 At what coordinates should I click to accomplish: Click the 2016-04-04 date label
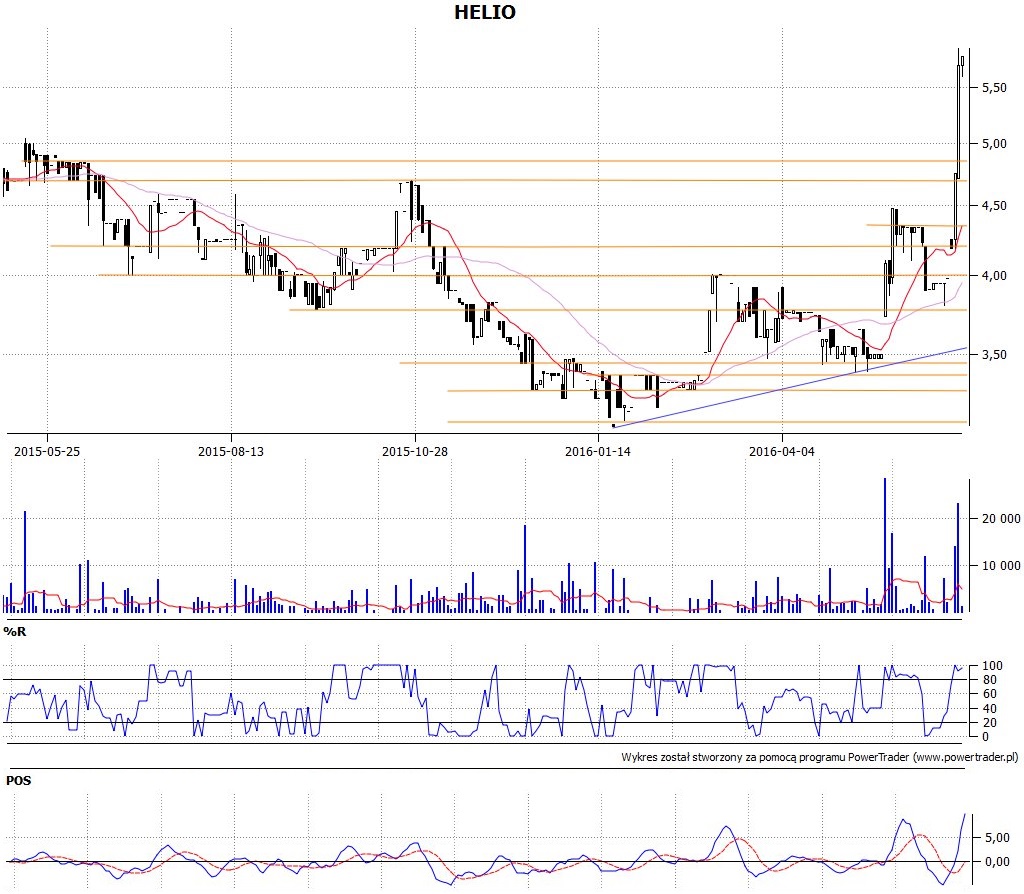[782, 451]
